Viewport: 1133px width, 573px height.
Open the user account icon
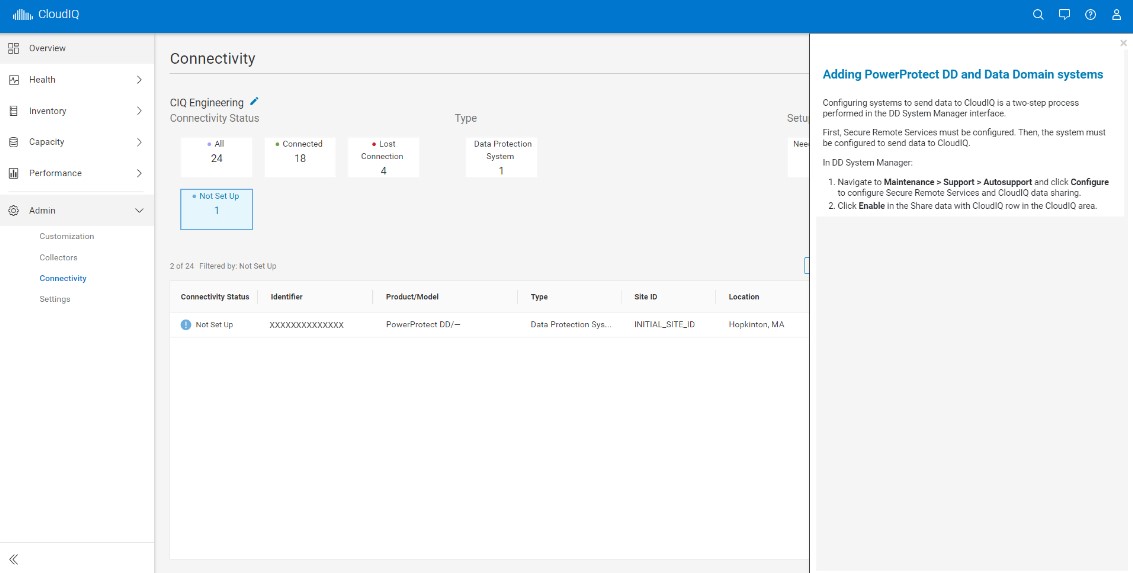1116,14
